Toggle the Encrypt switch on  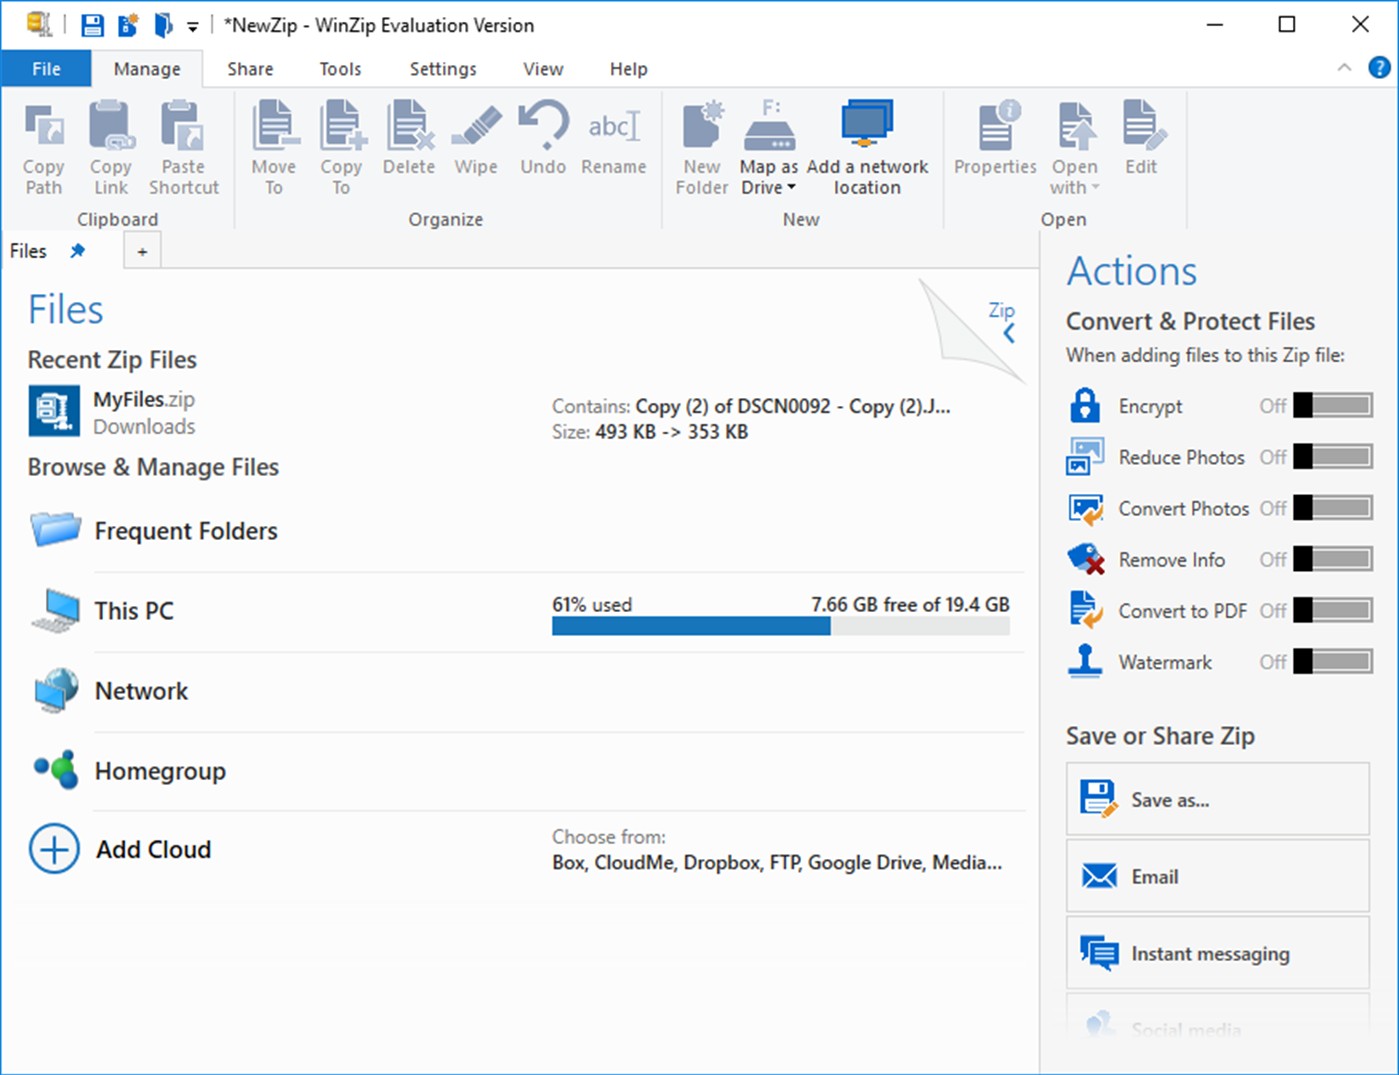coord(1333,405)
